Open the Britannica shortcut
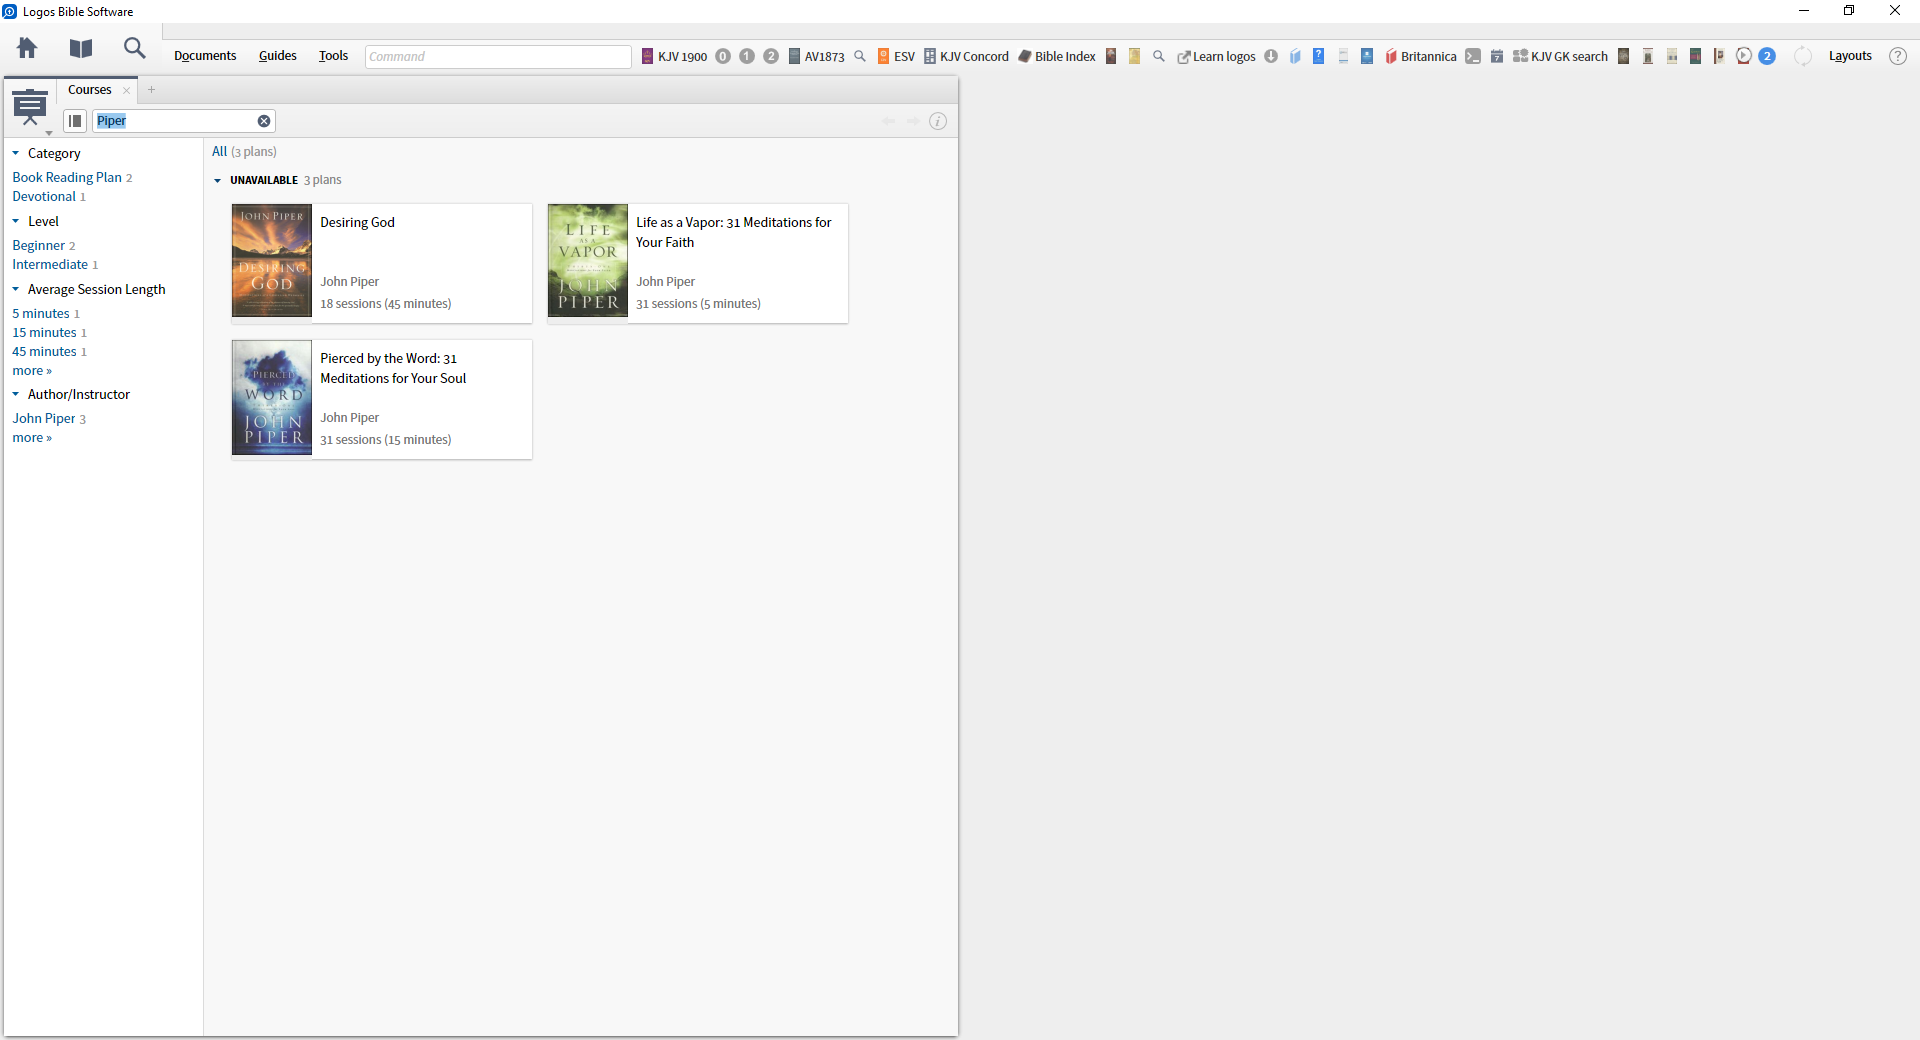Image resolution: width=1920 pixels, height=1040 pixels. 1421,56
